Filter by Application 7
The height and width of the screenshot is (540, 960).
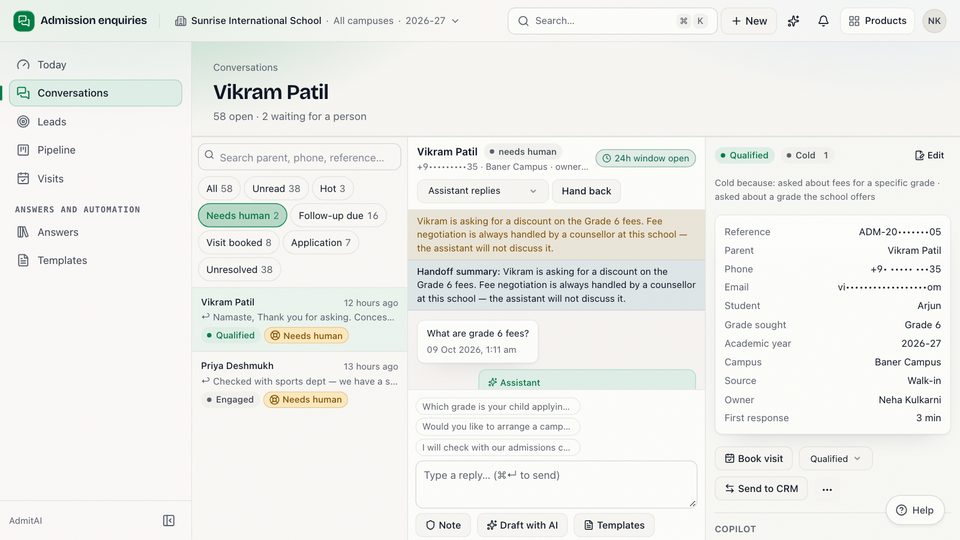pyautogui.click(x=321, y=242)
